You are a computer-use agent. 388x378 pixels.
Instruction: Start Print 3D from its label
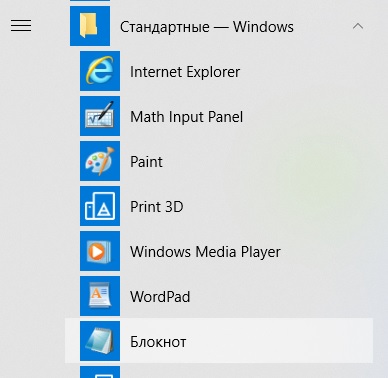coord(157,207)
